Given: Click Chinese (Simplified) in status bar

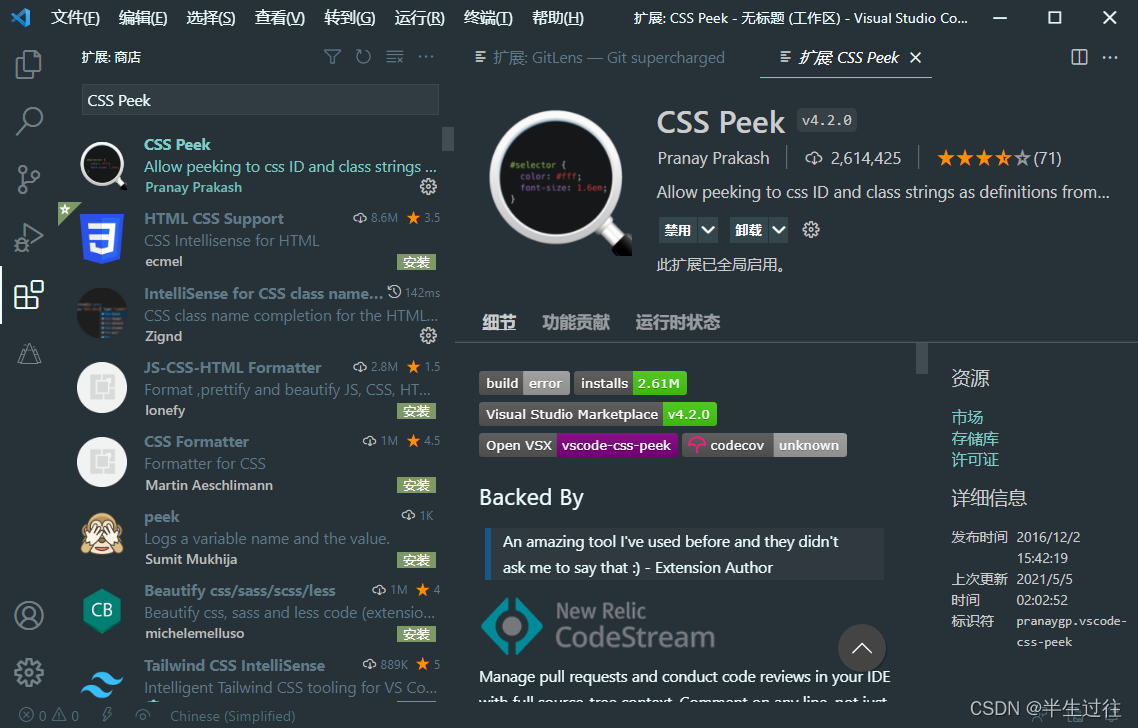Looking at the screenshot, I should click(232, 716).
